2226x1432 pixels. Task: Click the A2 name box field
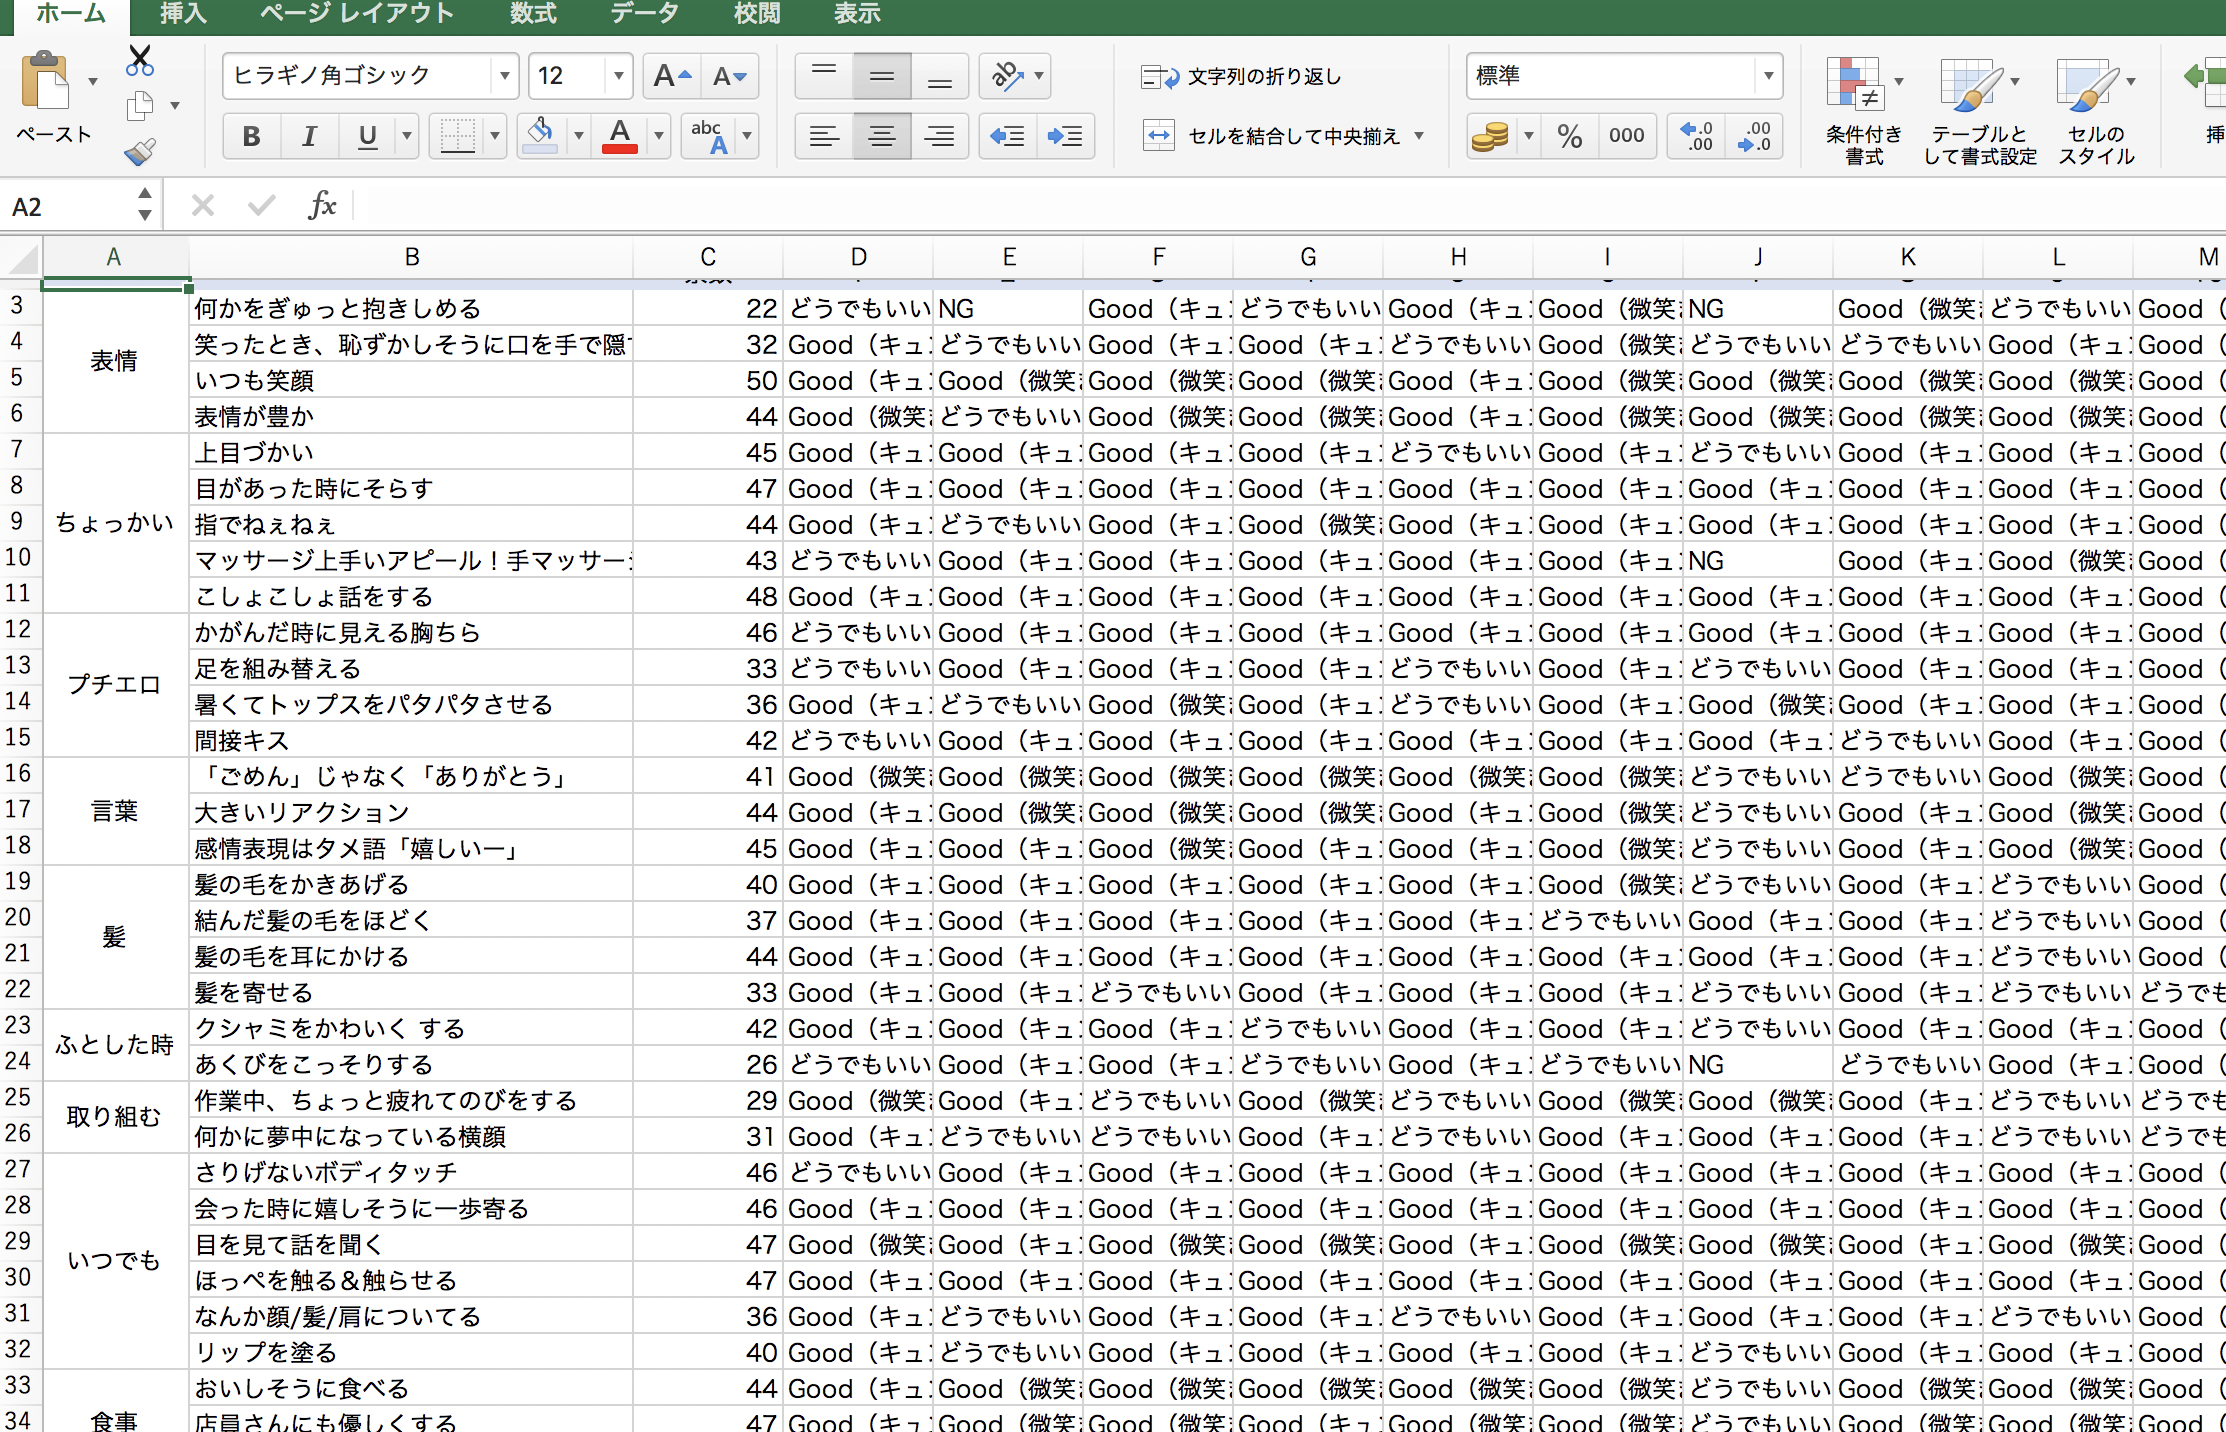coord(68,206)
